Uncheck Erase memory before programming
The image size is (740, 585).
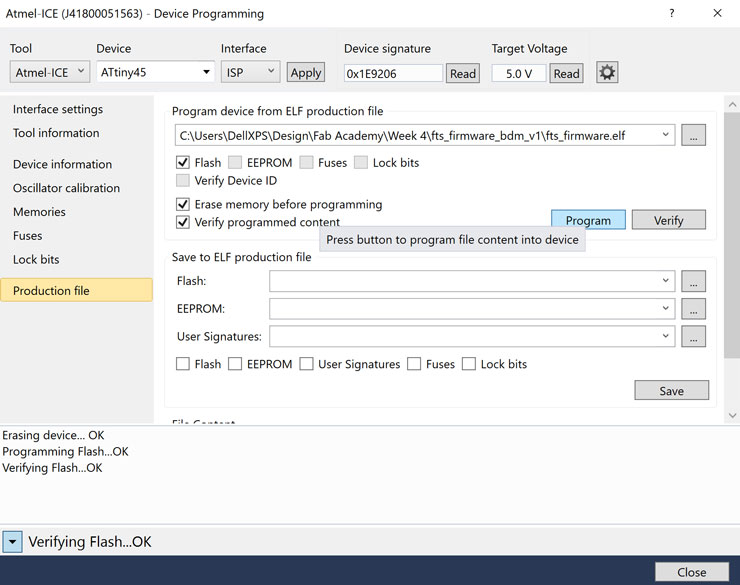(x=183, y=204)
